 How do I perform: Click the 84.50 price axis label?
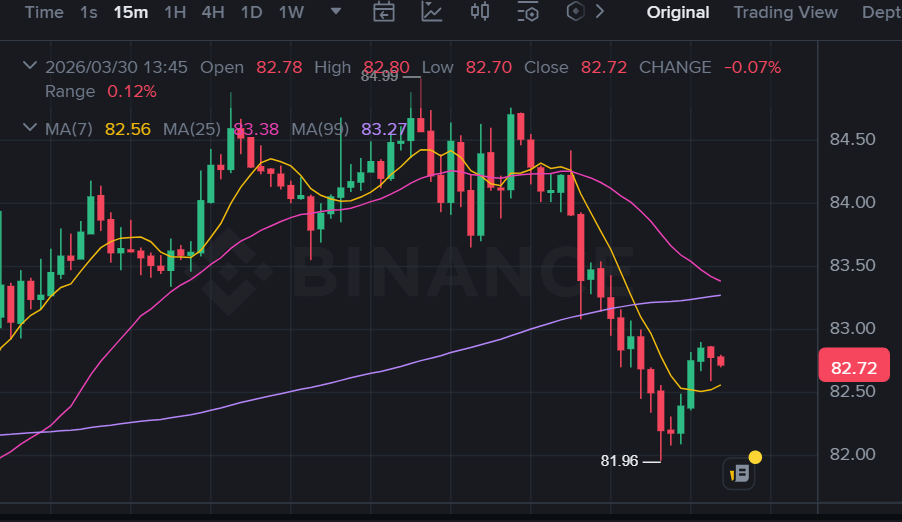[x=852, y=139]
